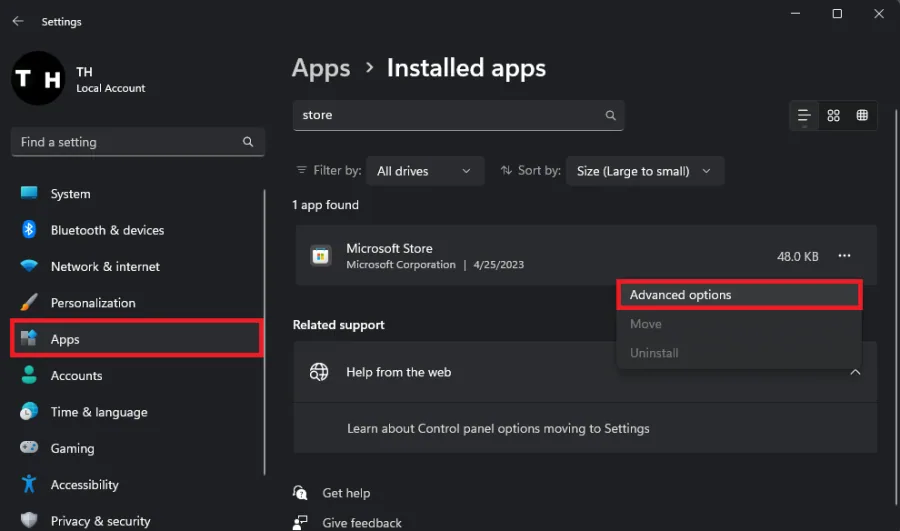Click the 48.0 KB size value
This screenshot has width=900, height=531.
pyautogui.click(x=797, y=257)
